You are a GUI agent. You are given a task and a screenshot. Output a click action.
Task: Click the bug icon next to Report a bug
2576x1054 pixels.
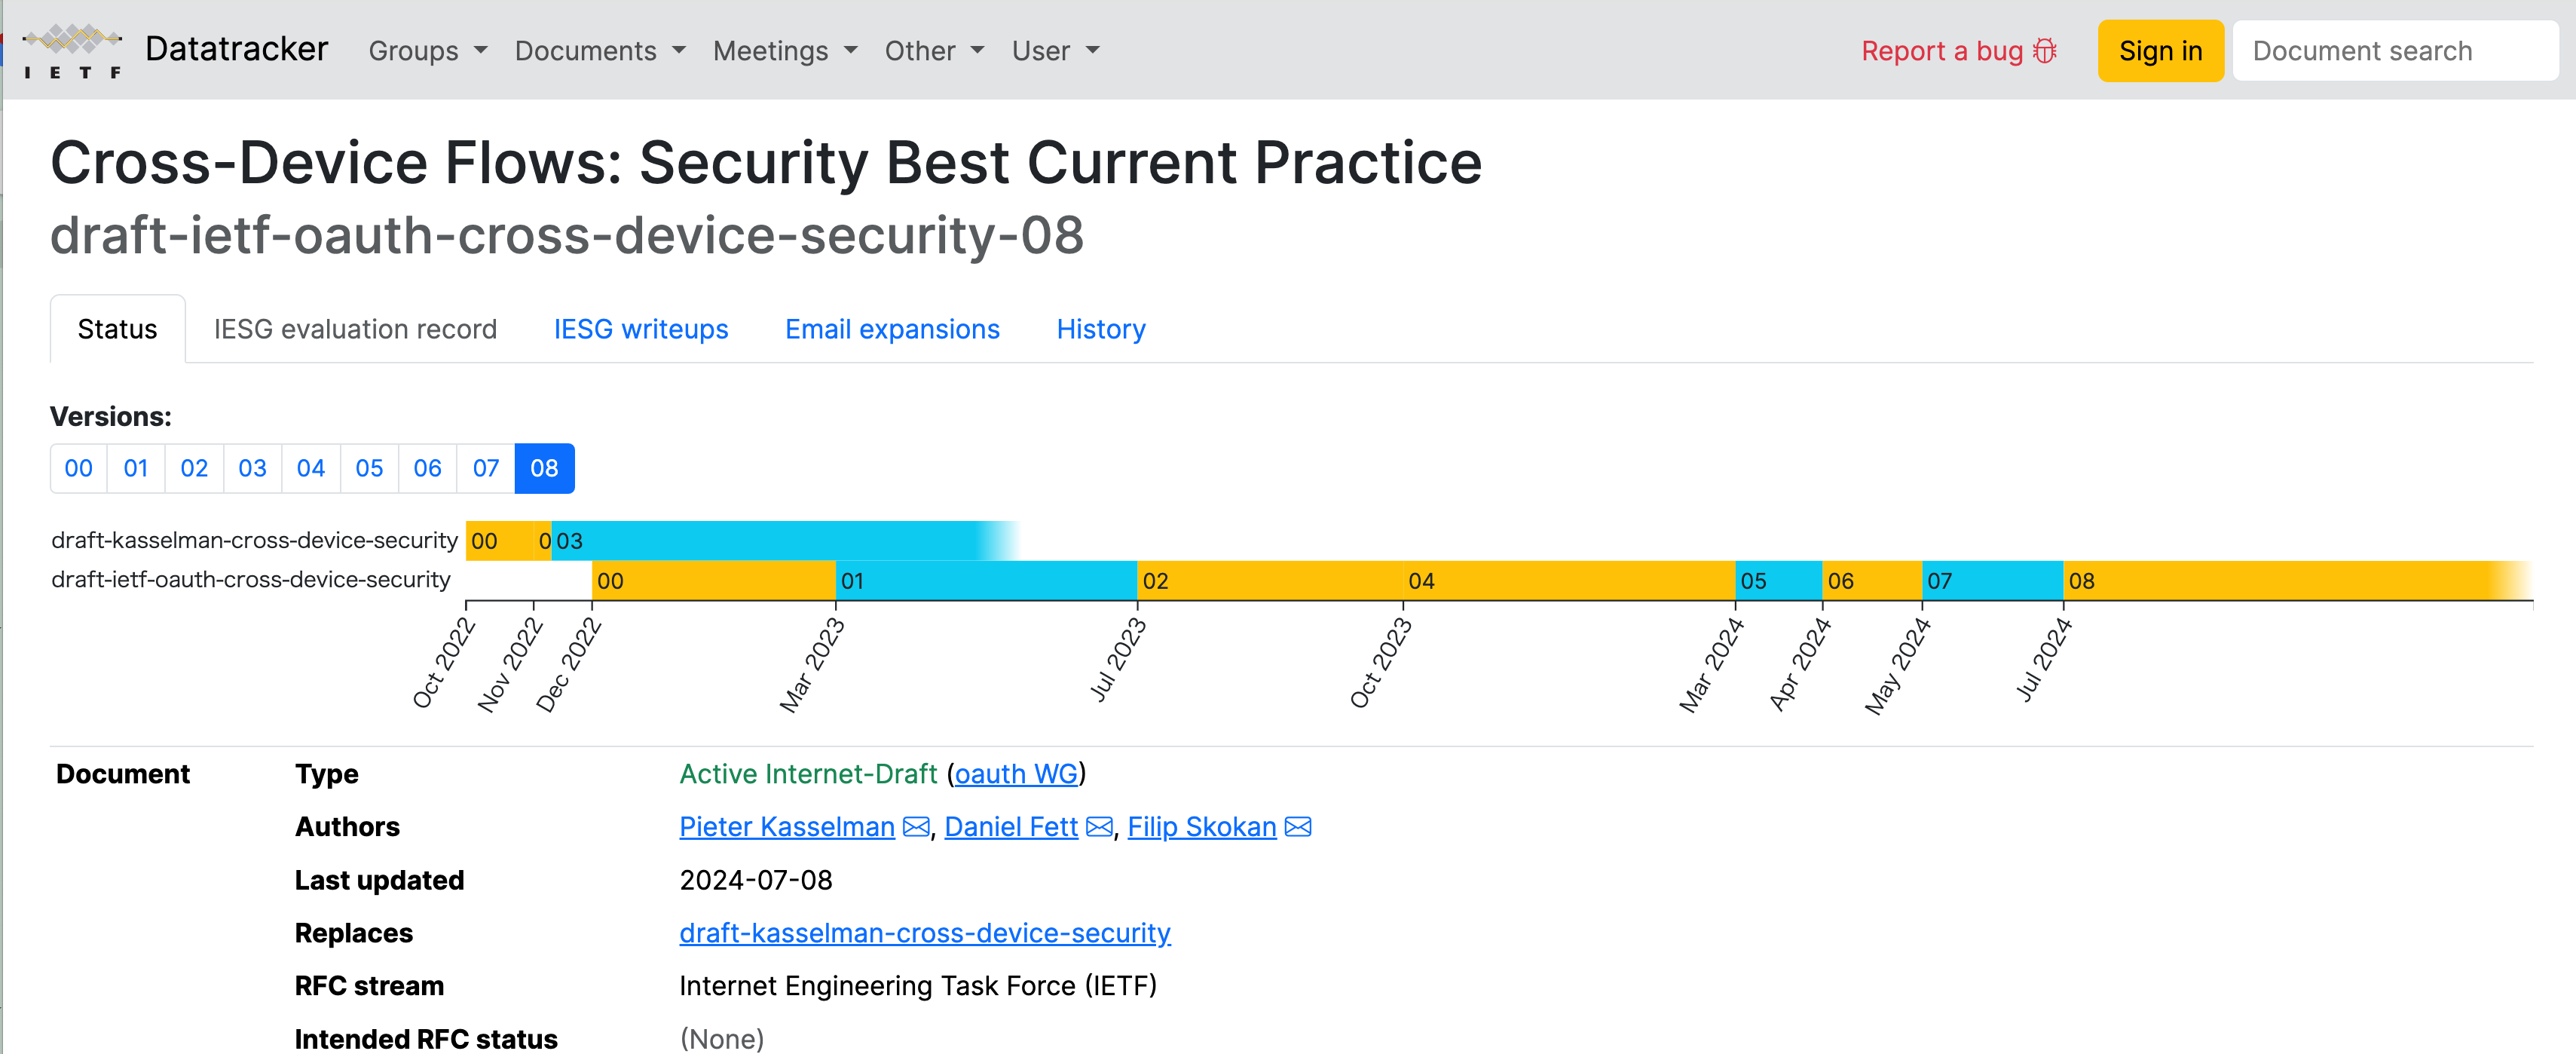click(2045, 51)
